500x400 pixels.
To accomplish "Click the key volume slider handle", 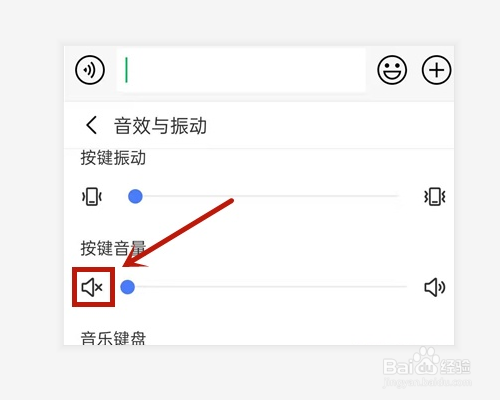I will pyautogui.click(x=127, y=287).
